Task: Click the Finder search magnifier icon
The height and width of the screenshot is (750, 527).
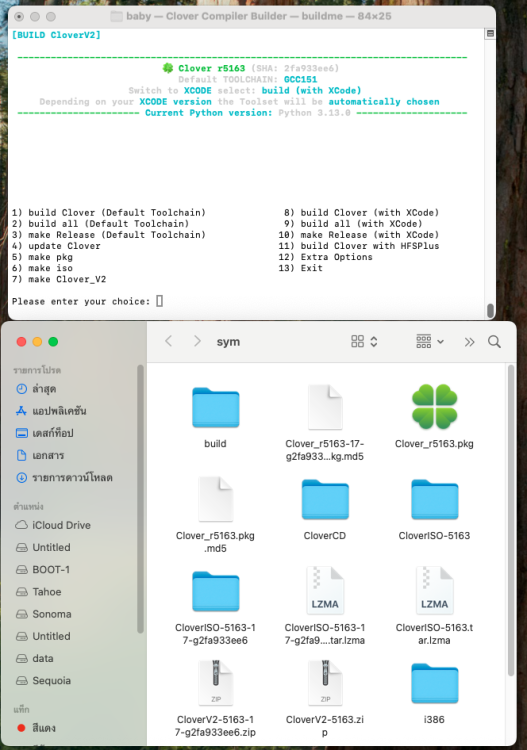Action: (x=494, y=342)
